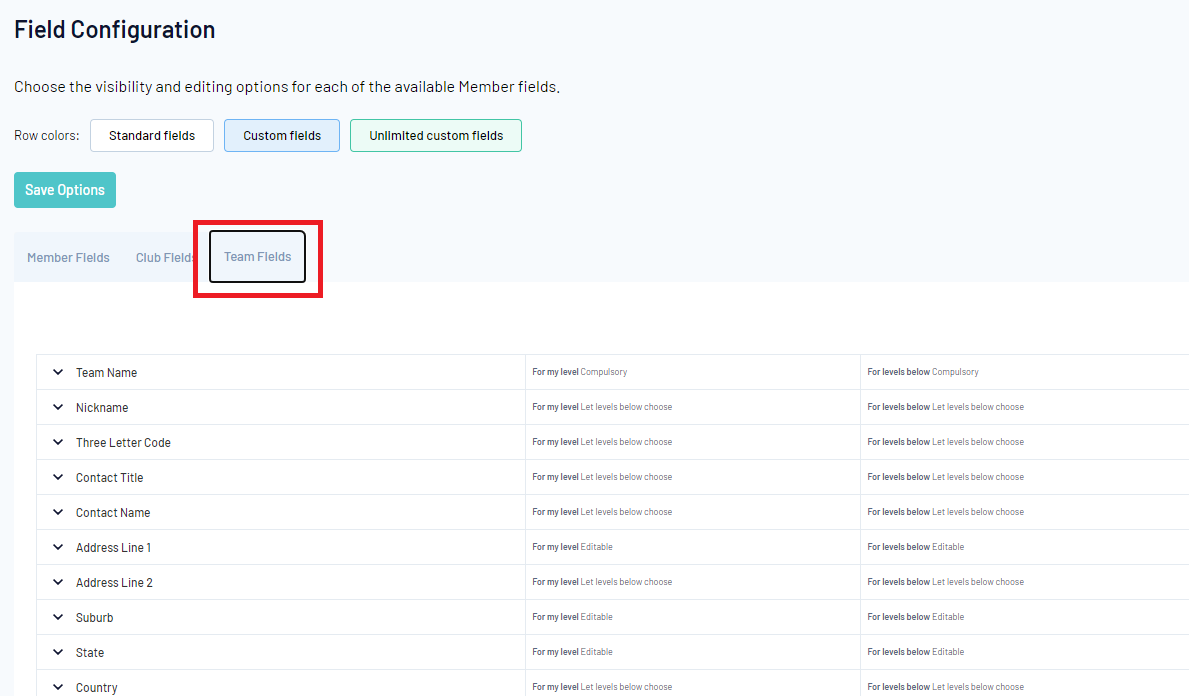Switch to the Club Fields tab

(165, 258)
